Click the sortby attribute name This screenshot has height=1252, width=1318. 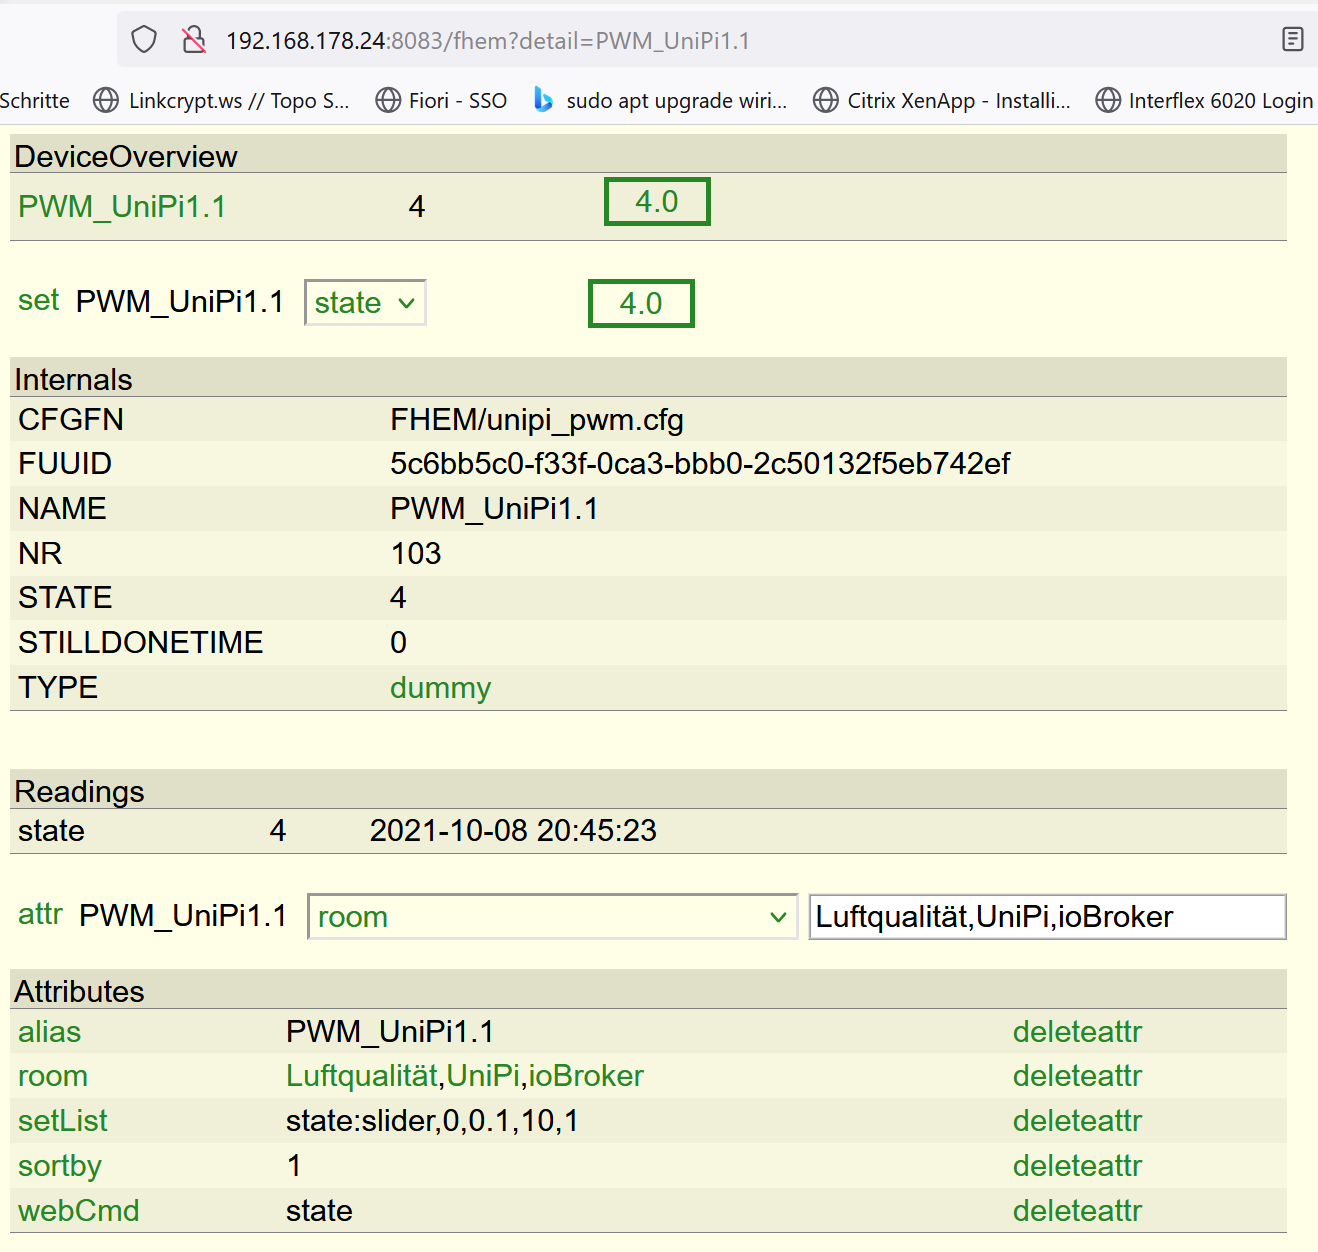[60, 1166]
